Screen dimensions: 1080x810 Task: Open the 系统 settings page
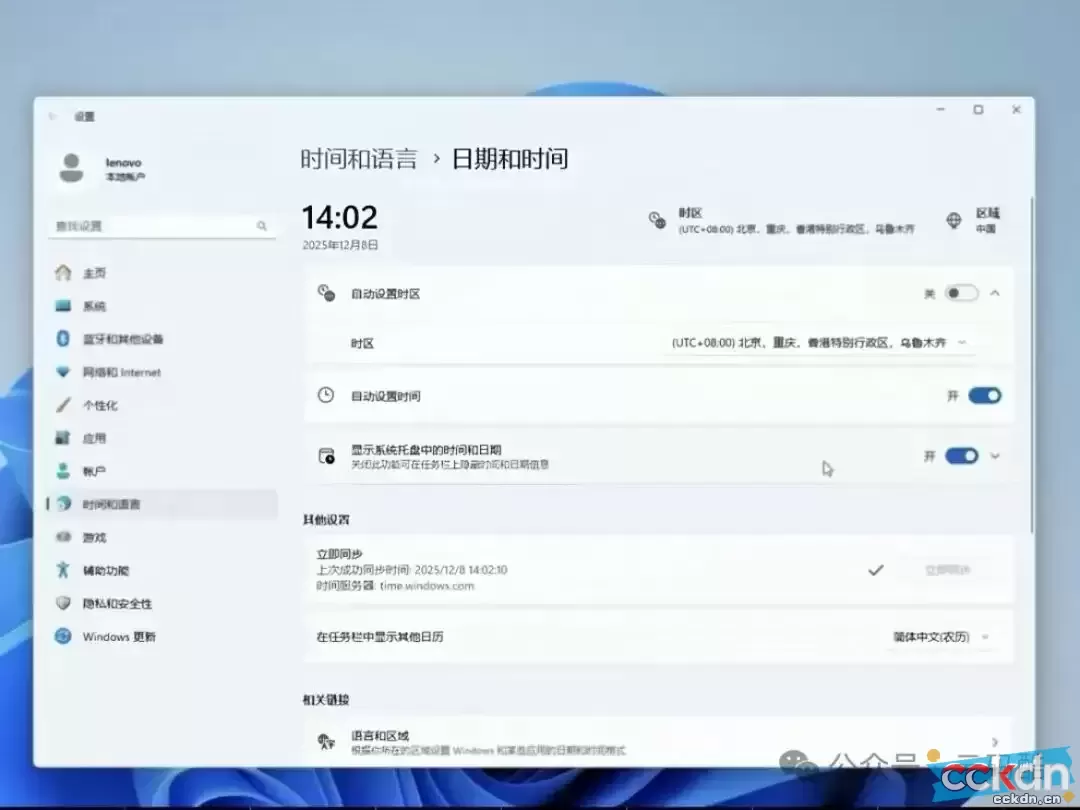click(163, 306)
